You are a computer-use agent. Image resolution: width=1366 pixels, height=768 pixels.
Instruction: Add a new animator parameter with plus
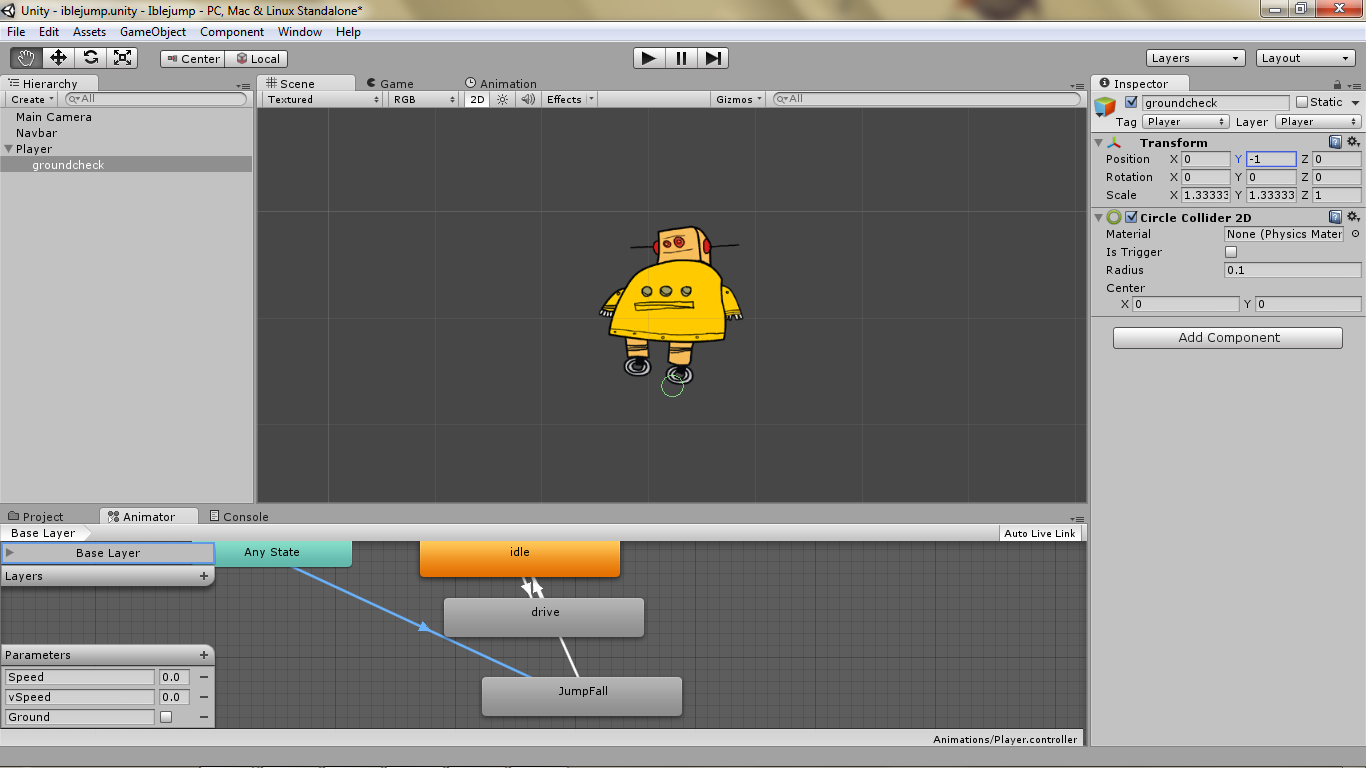[204, 655]
